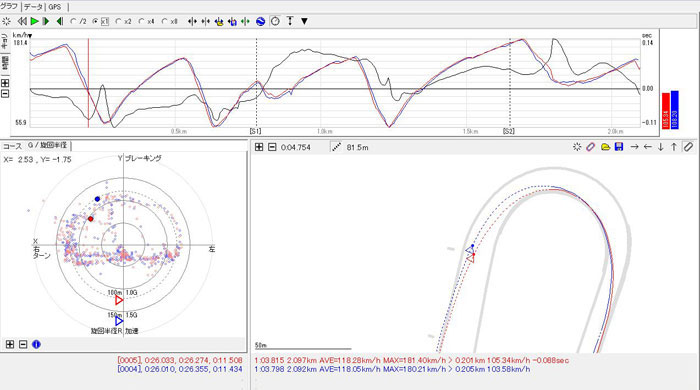This screenshot has width=700, height=390.
Task: Reset the map view with sunburst icon
Action: tap(577, 147)
